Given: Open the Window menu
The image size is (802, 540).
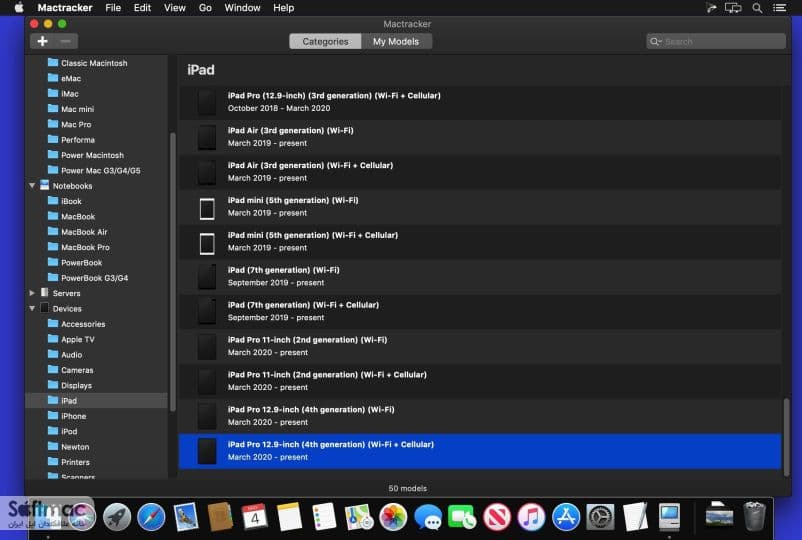Looking at the screenshot, I should tap(242, 8).
